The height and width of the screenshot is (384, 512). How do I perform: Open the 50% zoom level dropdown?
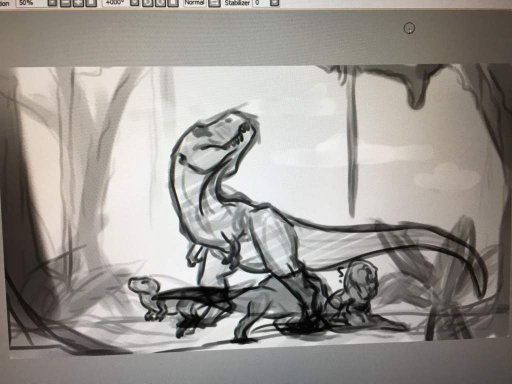click(x=52, y=3)
